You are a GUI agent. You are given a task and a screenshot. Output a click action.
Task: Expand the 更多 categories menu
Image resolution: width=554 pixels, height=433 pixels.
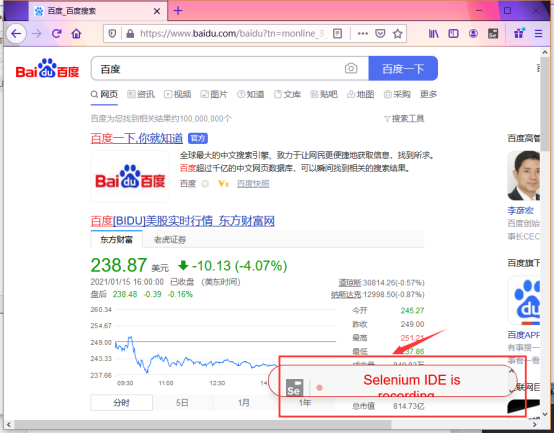pyautogui.click(x=429, y=94)
